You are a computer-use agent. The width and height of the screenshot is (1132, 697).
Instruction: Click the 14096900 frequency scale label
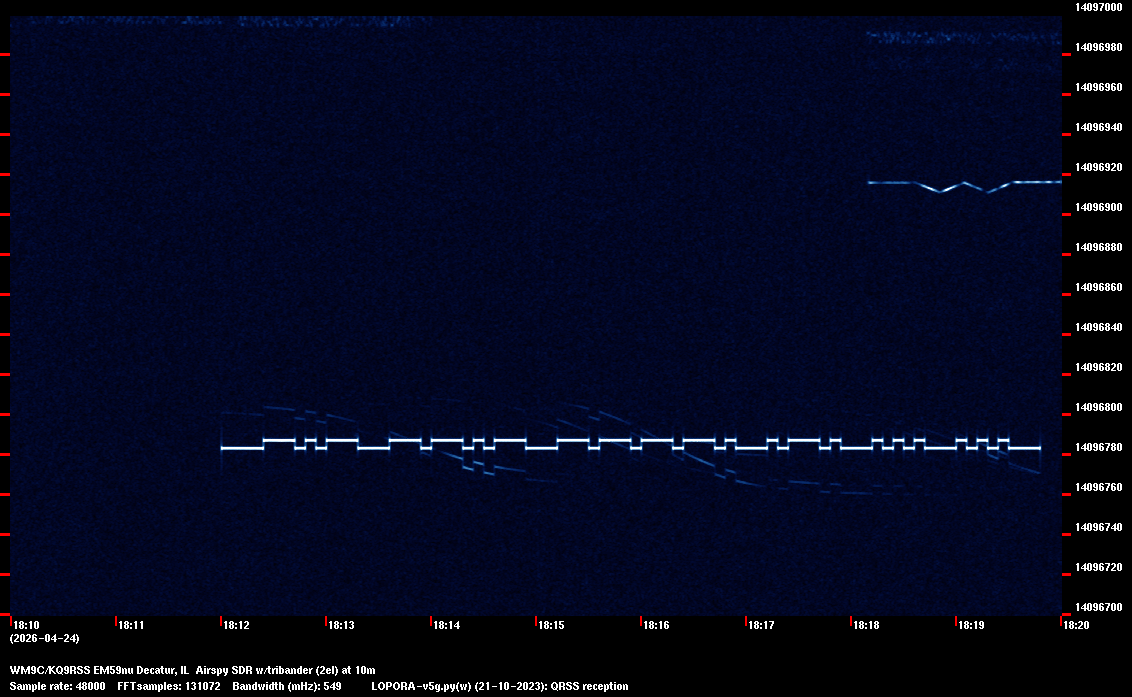point(1097,207)
